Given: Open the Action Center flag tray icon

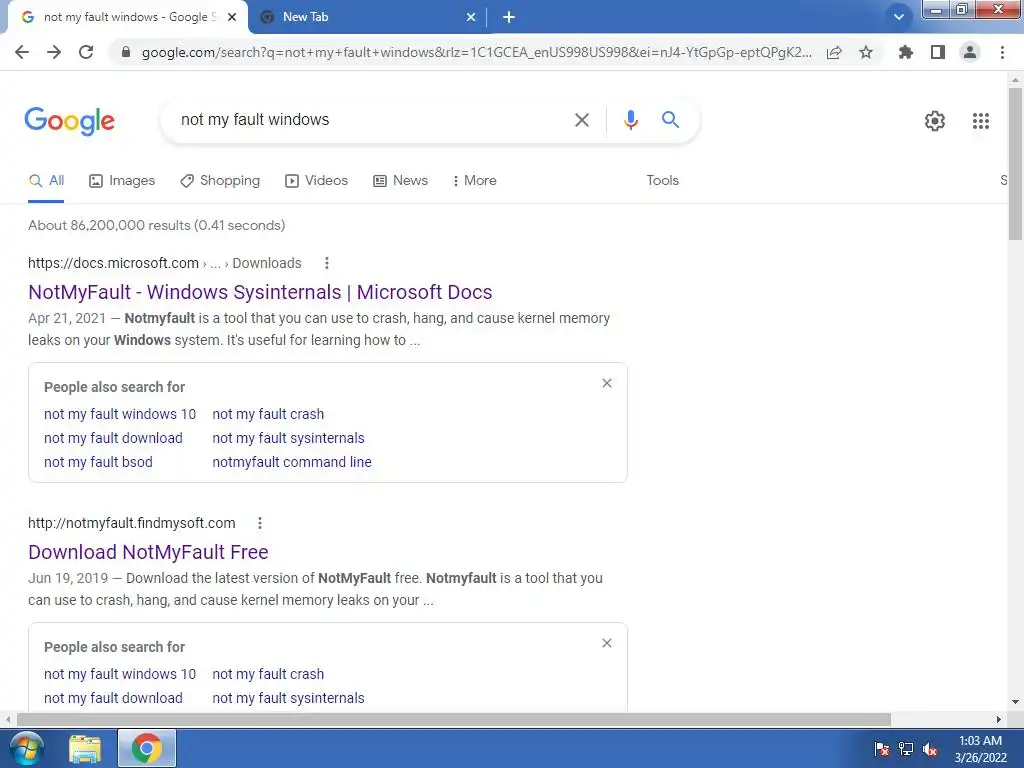Looking at the screenshot, I should click(x=882, y=749).
